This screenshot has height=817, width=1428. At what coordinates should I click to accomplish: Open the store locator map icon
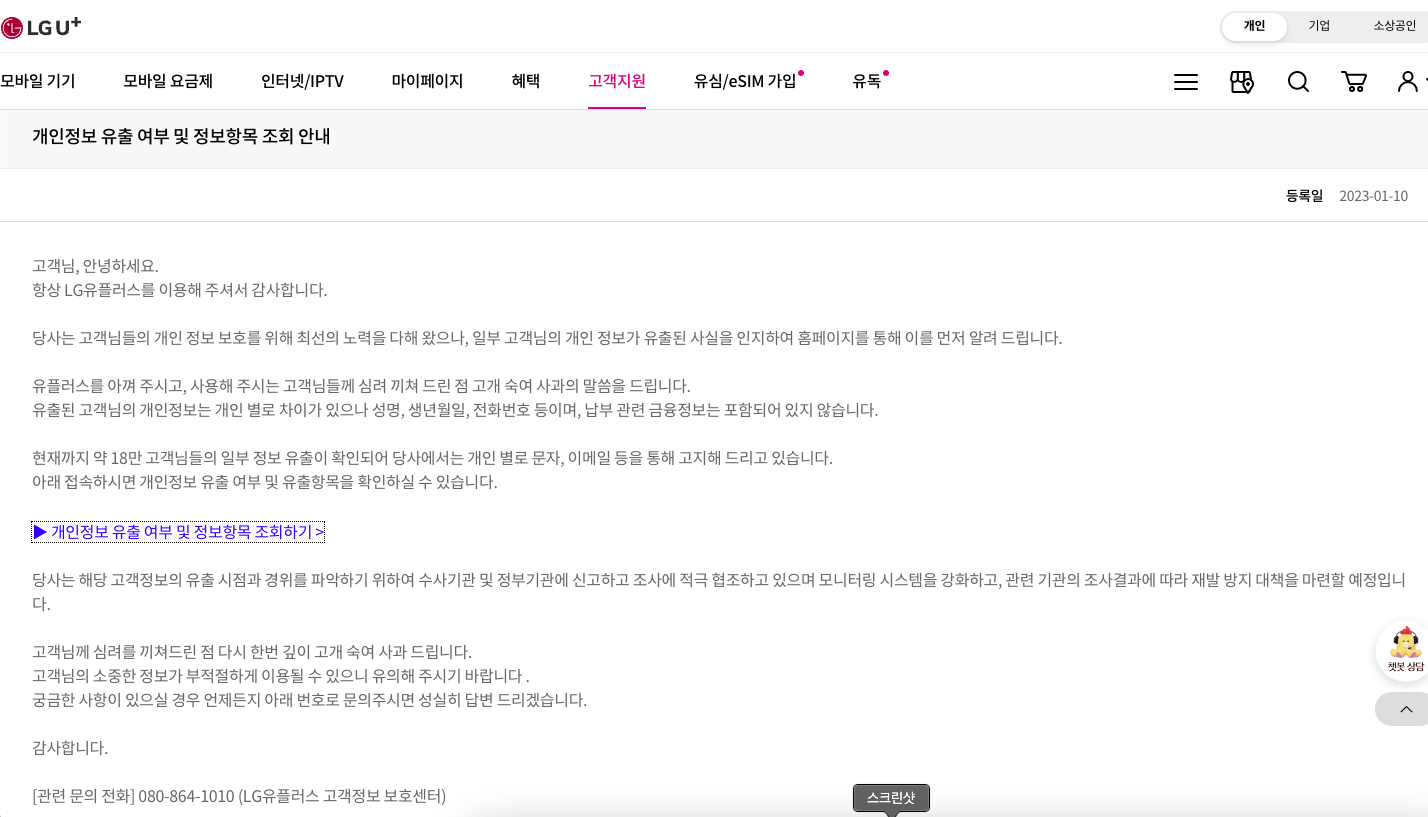(x=1242, y=82)
